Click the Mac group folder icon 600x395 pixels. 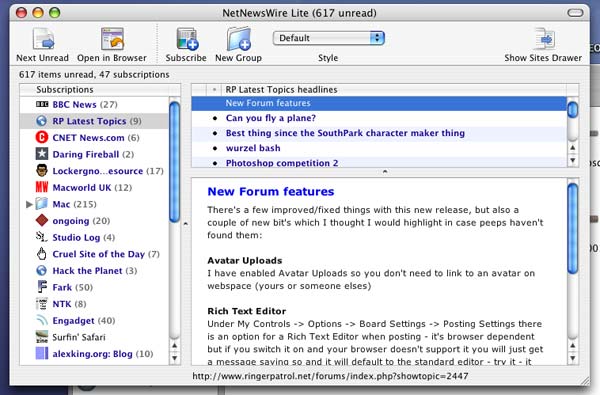pos(42,204)
